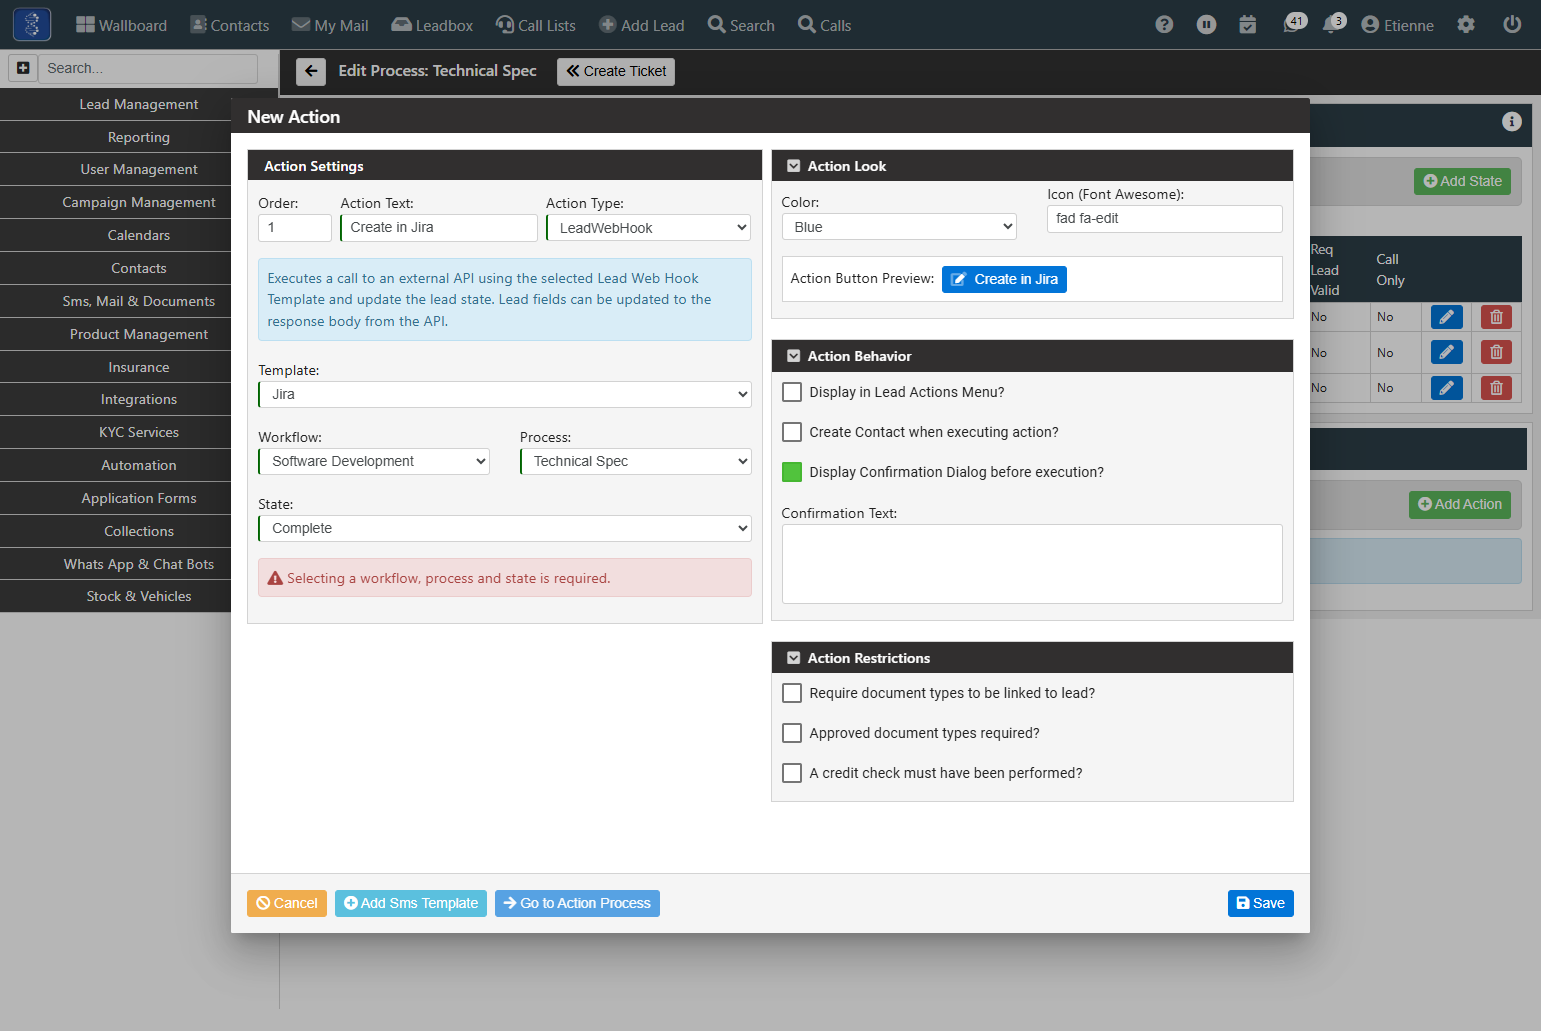Click the Add Sms Template button
The width and height of the screenshot is (1541, 1031).
pos(411,903)
